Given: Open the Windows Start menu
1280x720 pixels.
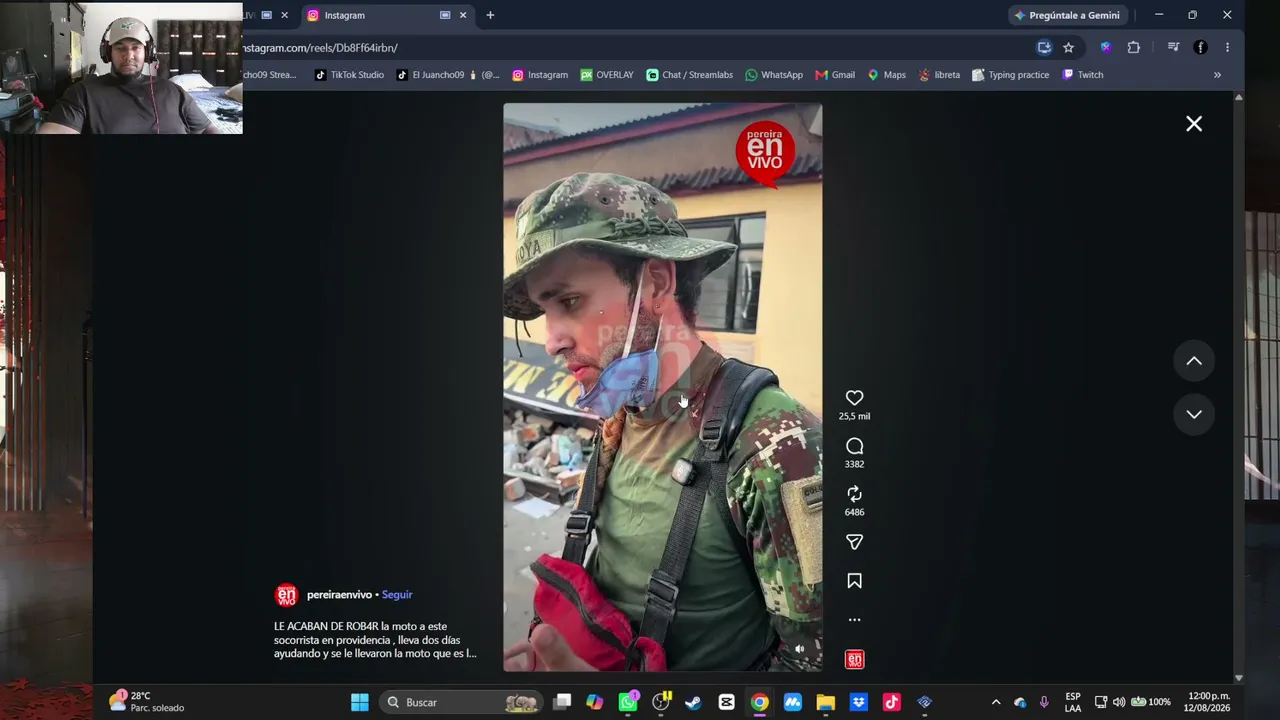Looking at the screenshot, I should 360,702.
